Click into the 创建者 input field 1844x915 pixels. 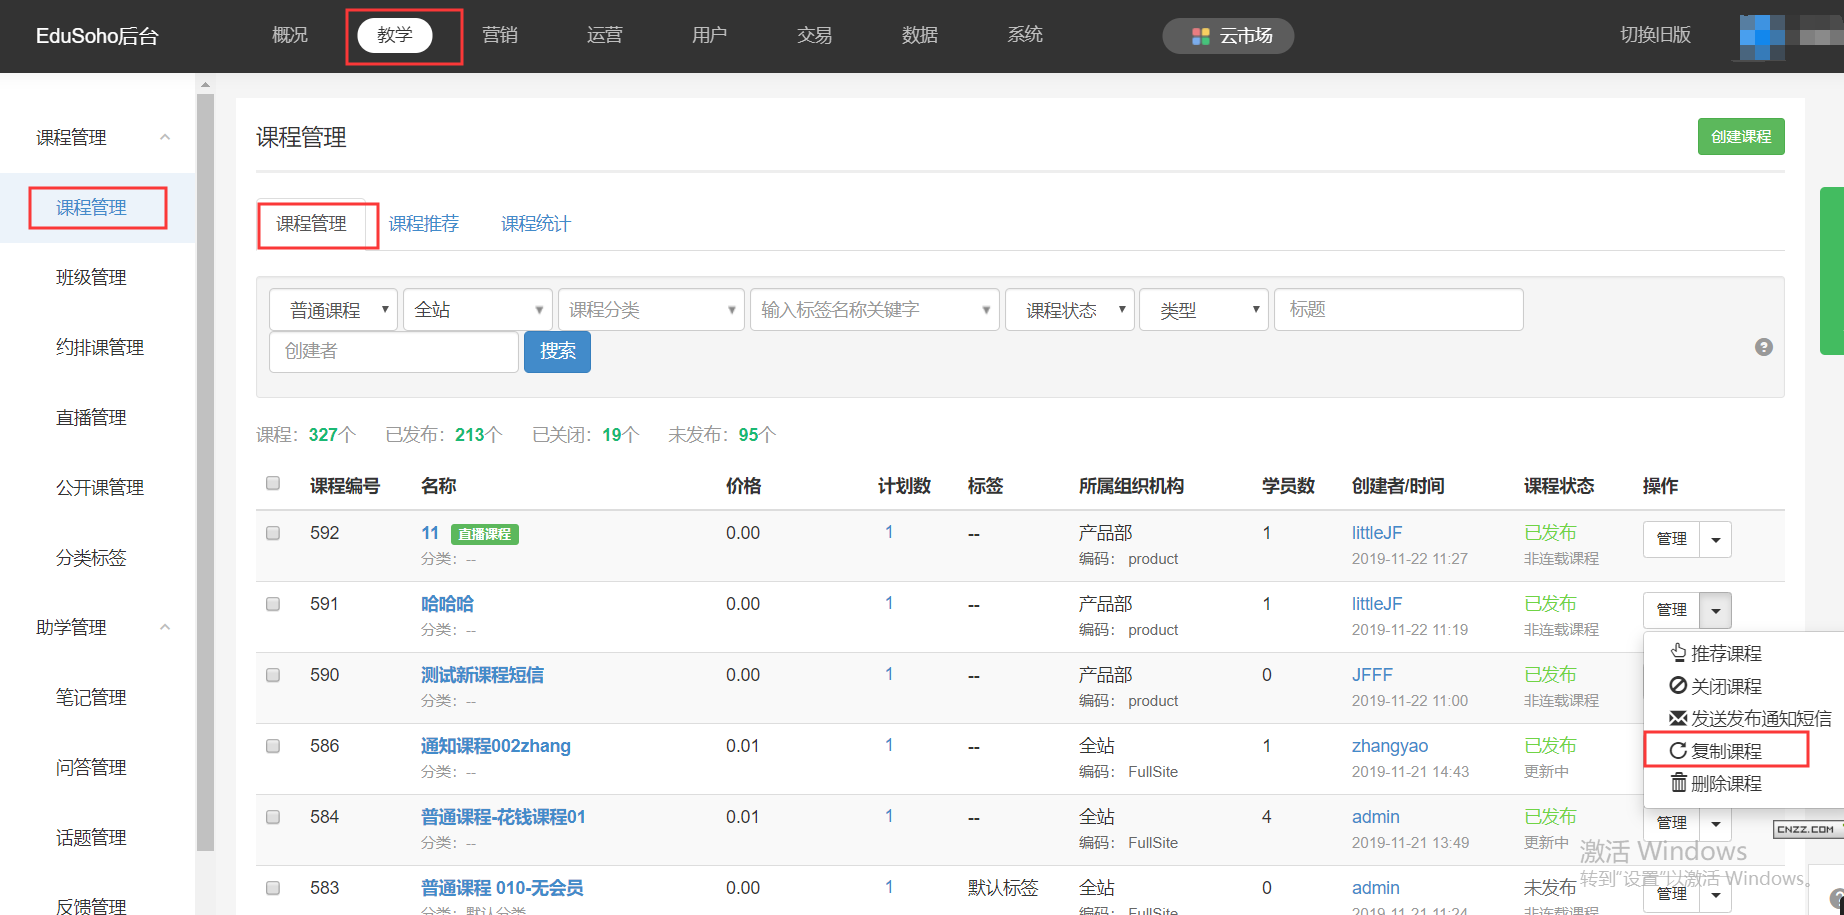[393, 352]
